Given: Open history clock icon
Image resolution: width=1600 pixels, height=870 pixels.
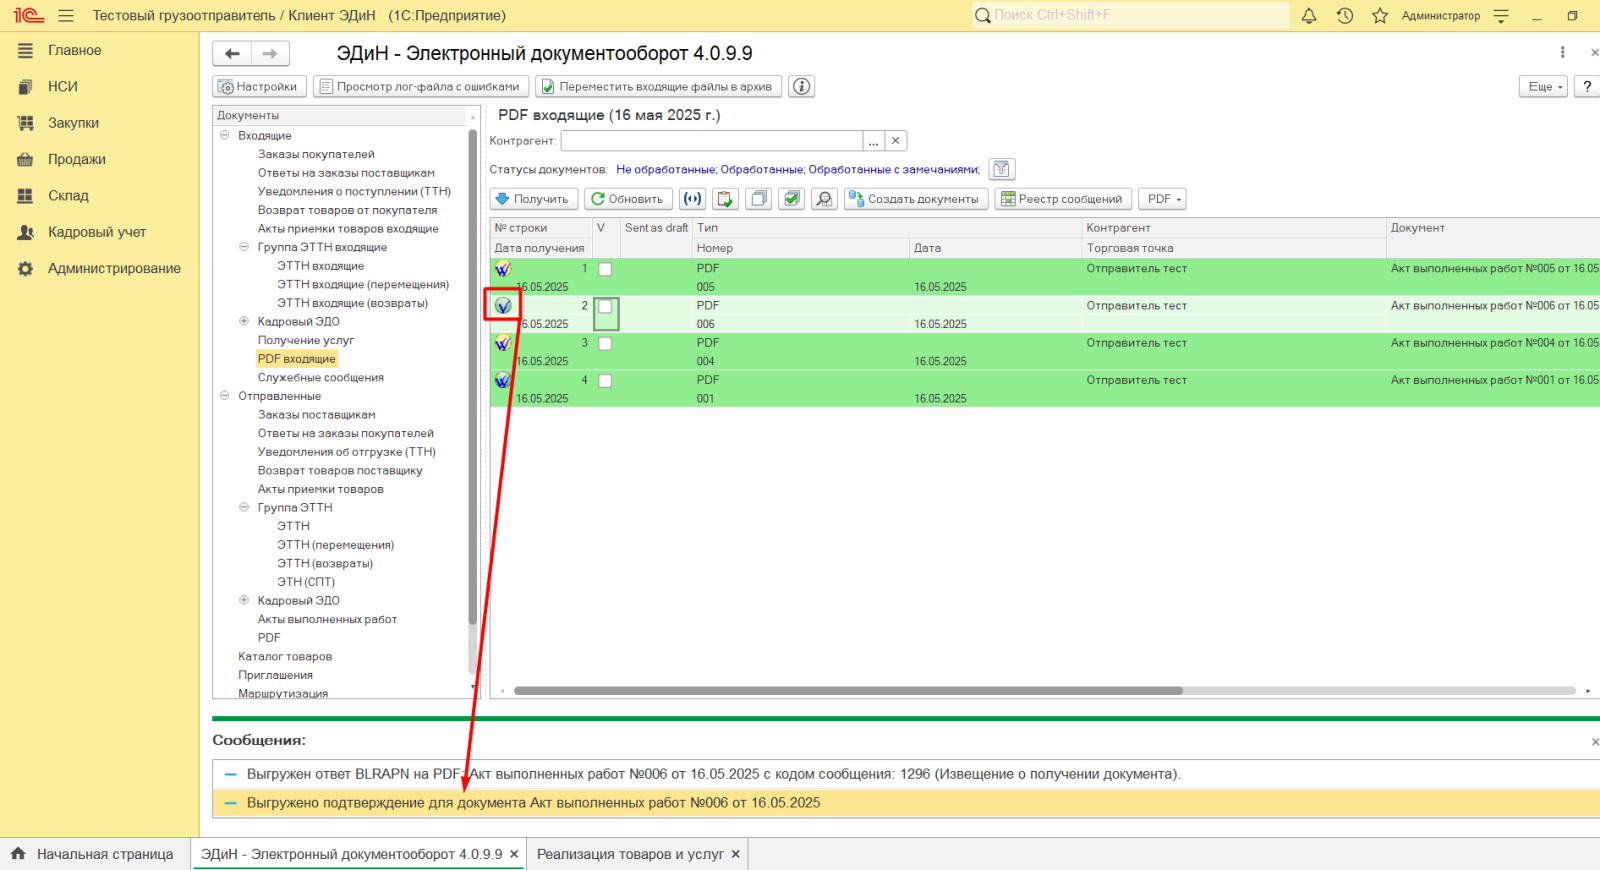Looking at the screenshot, I should [1345, 16].
